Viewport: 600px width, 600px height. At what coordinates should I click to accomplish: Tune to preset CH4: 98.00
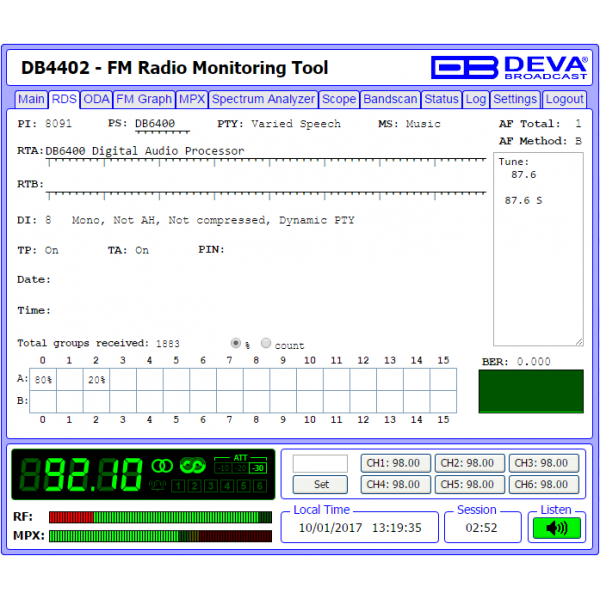coord(396,484)
